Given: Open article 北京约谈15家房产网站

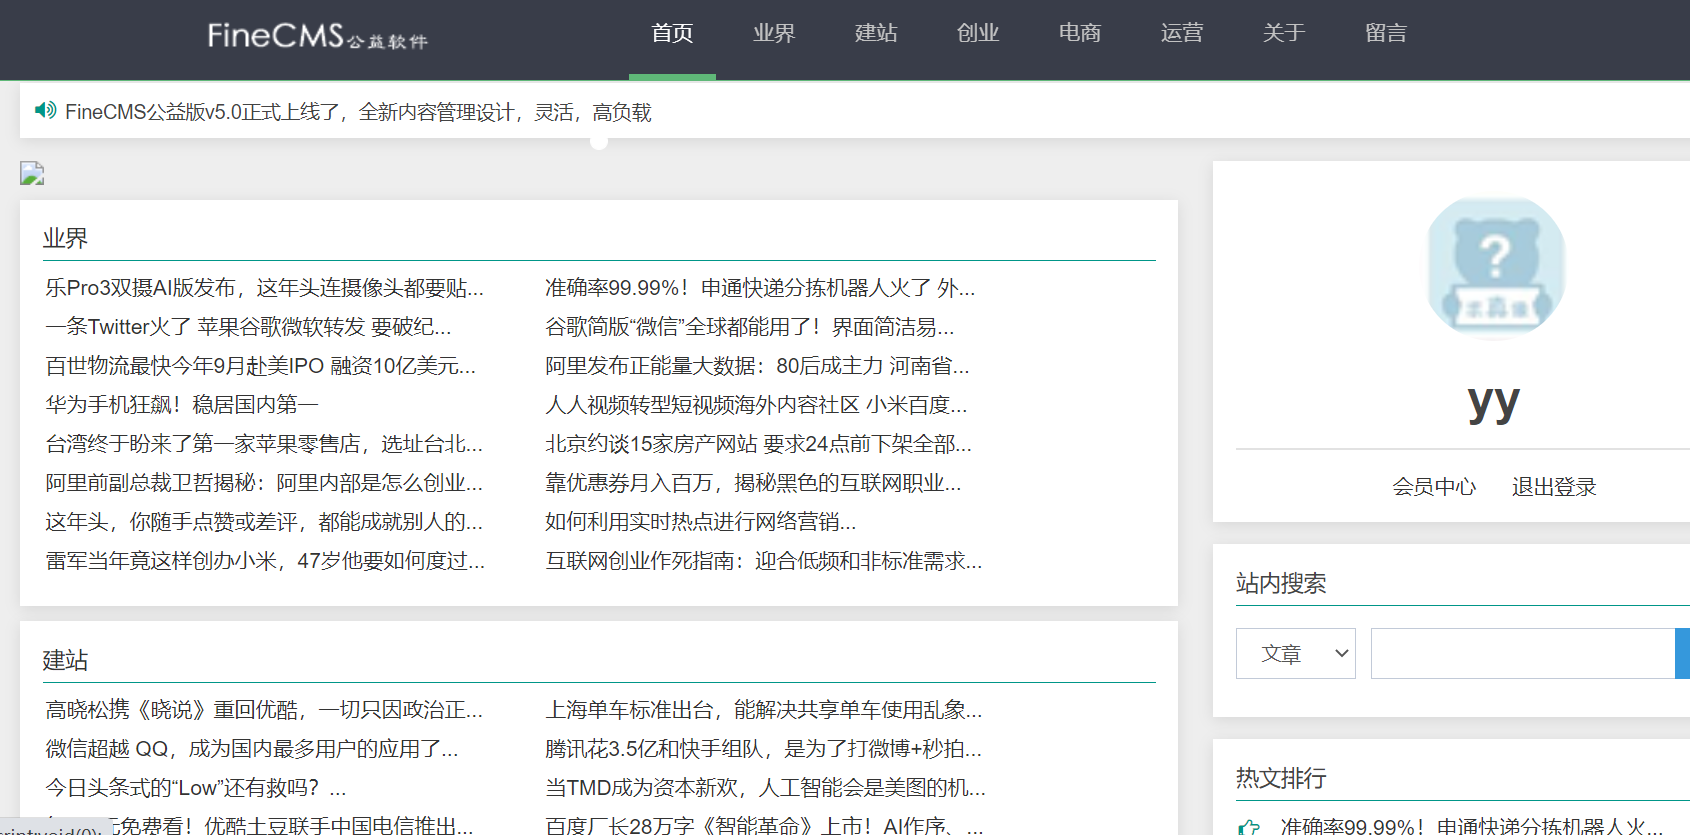Looking at the screenshot, I should 758,444.
